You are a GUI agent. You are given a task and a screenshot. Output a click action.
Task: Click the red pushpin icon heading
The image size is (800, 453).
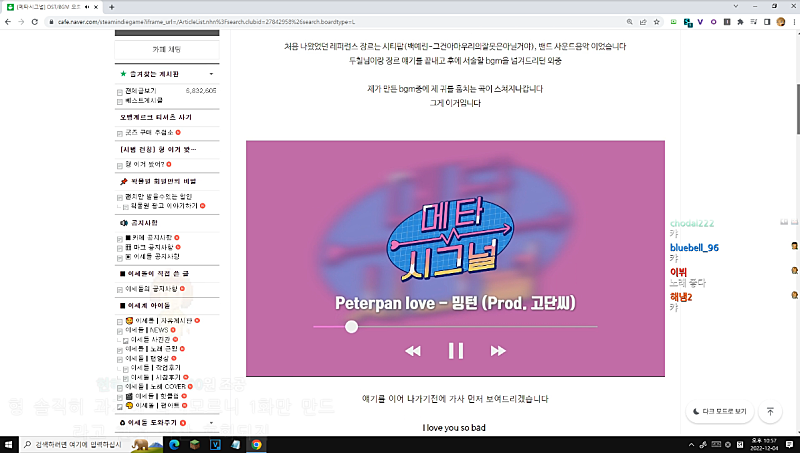[123, 181]
